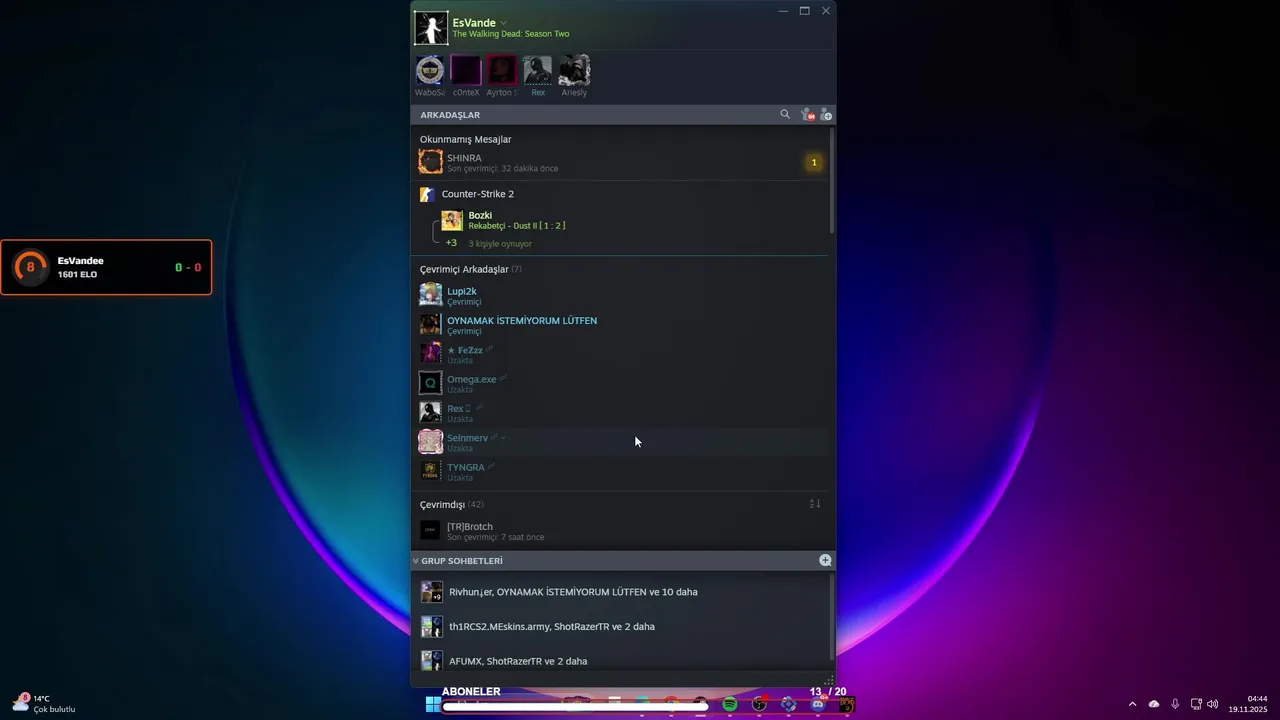Click Bozki's avatar image
The height and width of the screenshot is (720, 1280).
452,220
